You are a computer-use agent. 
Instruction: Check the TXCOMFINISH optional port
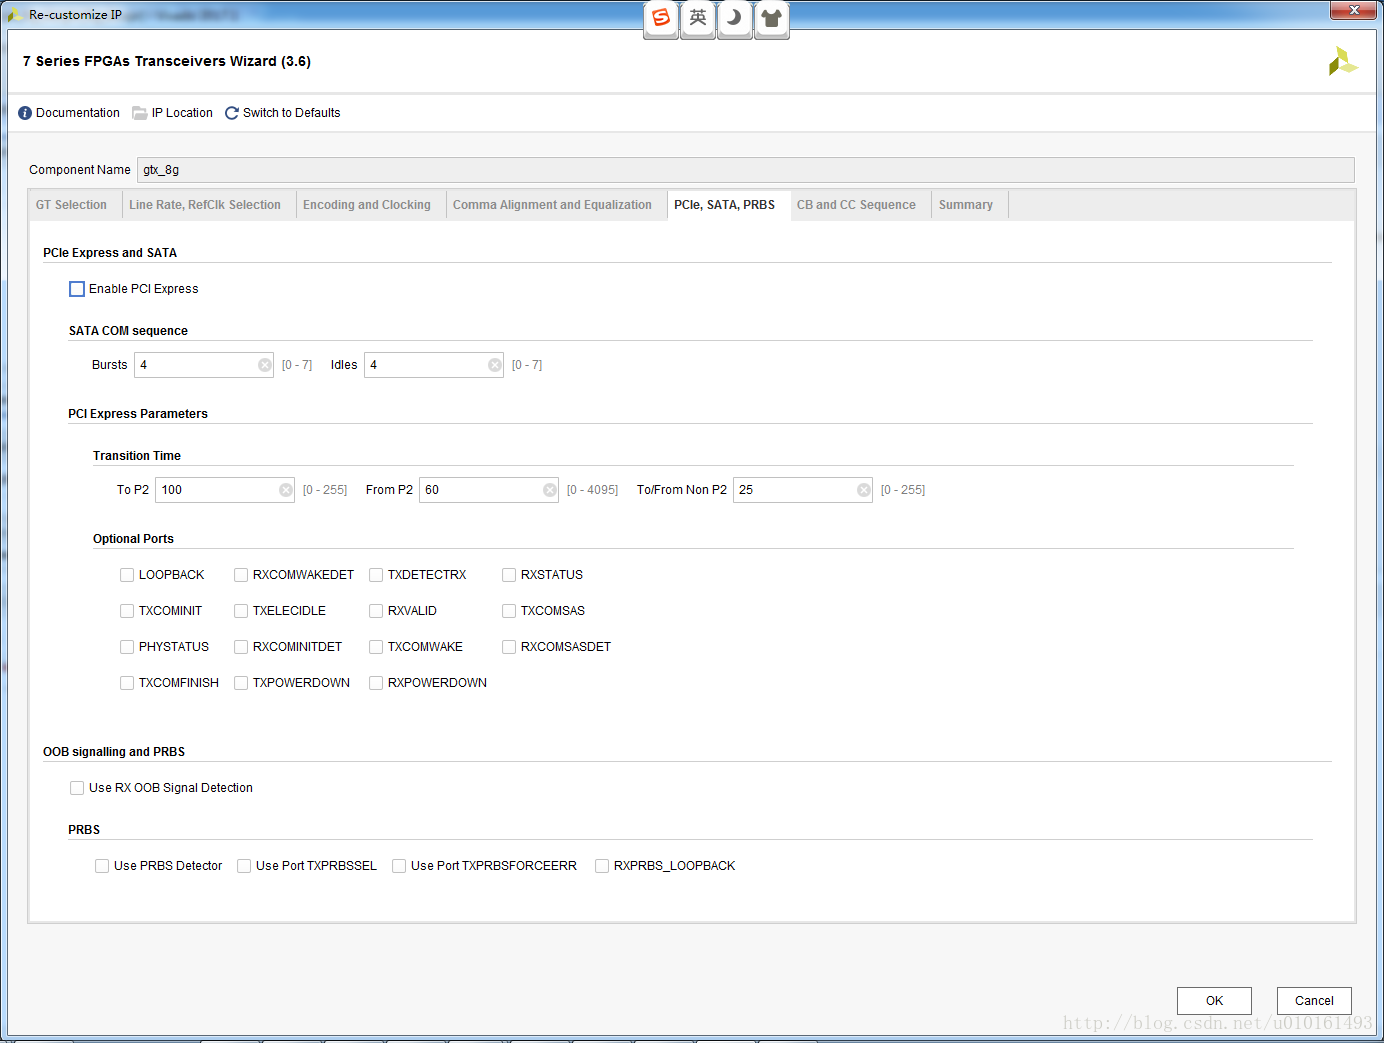click(x=127, y=683)
